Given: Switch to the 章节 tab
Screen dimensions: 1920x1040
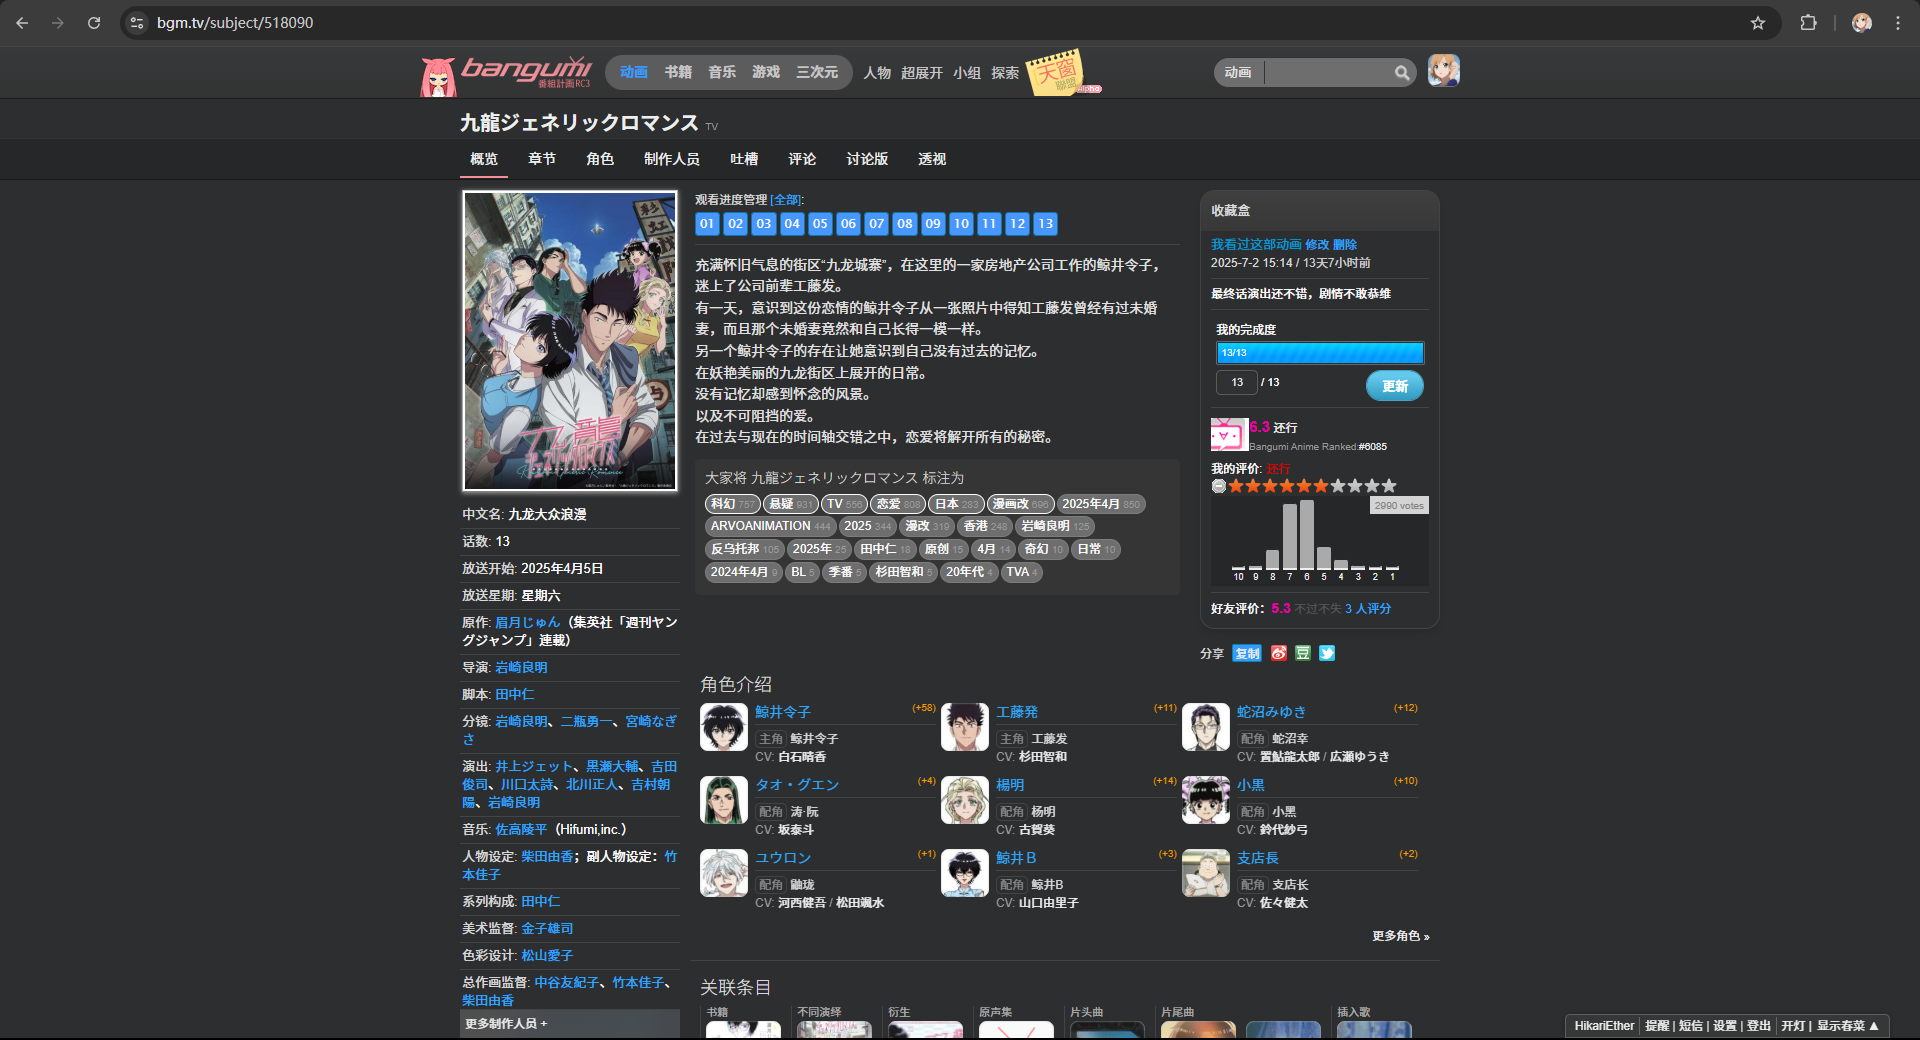Looking at the screenshot, I should [542, 159].
